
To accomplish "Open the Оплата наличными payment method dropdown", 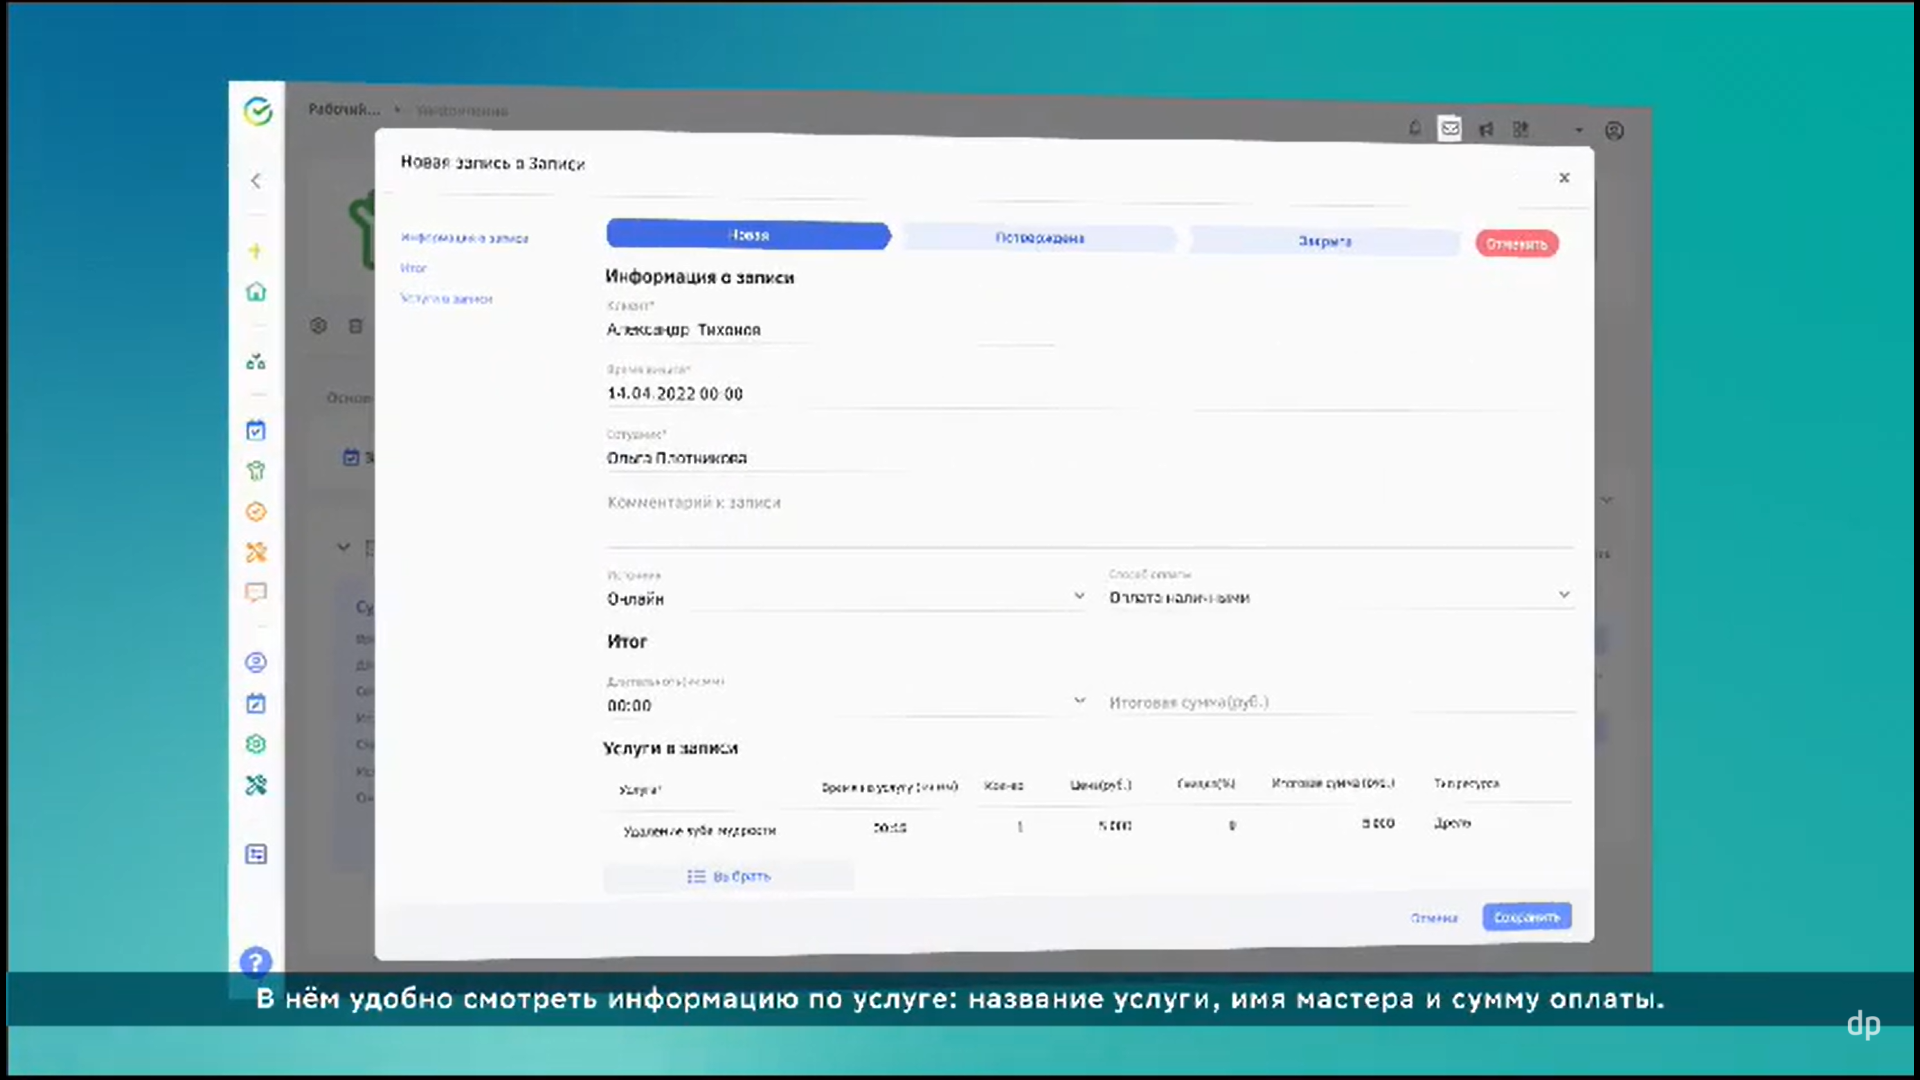I will (1564, 595).
